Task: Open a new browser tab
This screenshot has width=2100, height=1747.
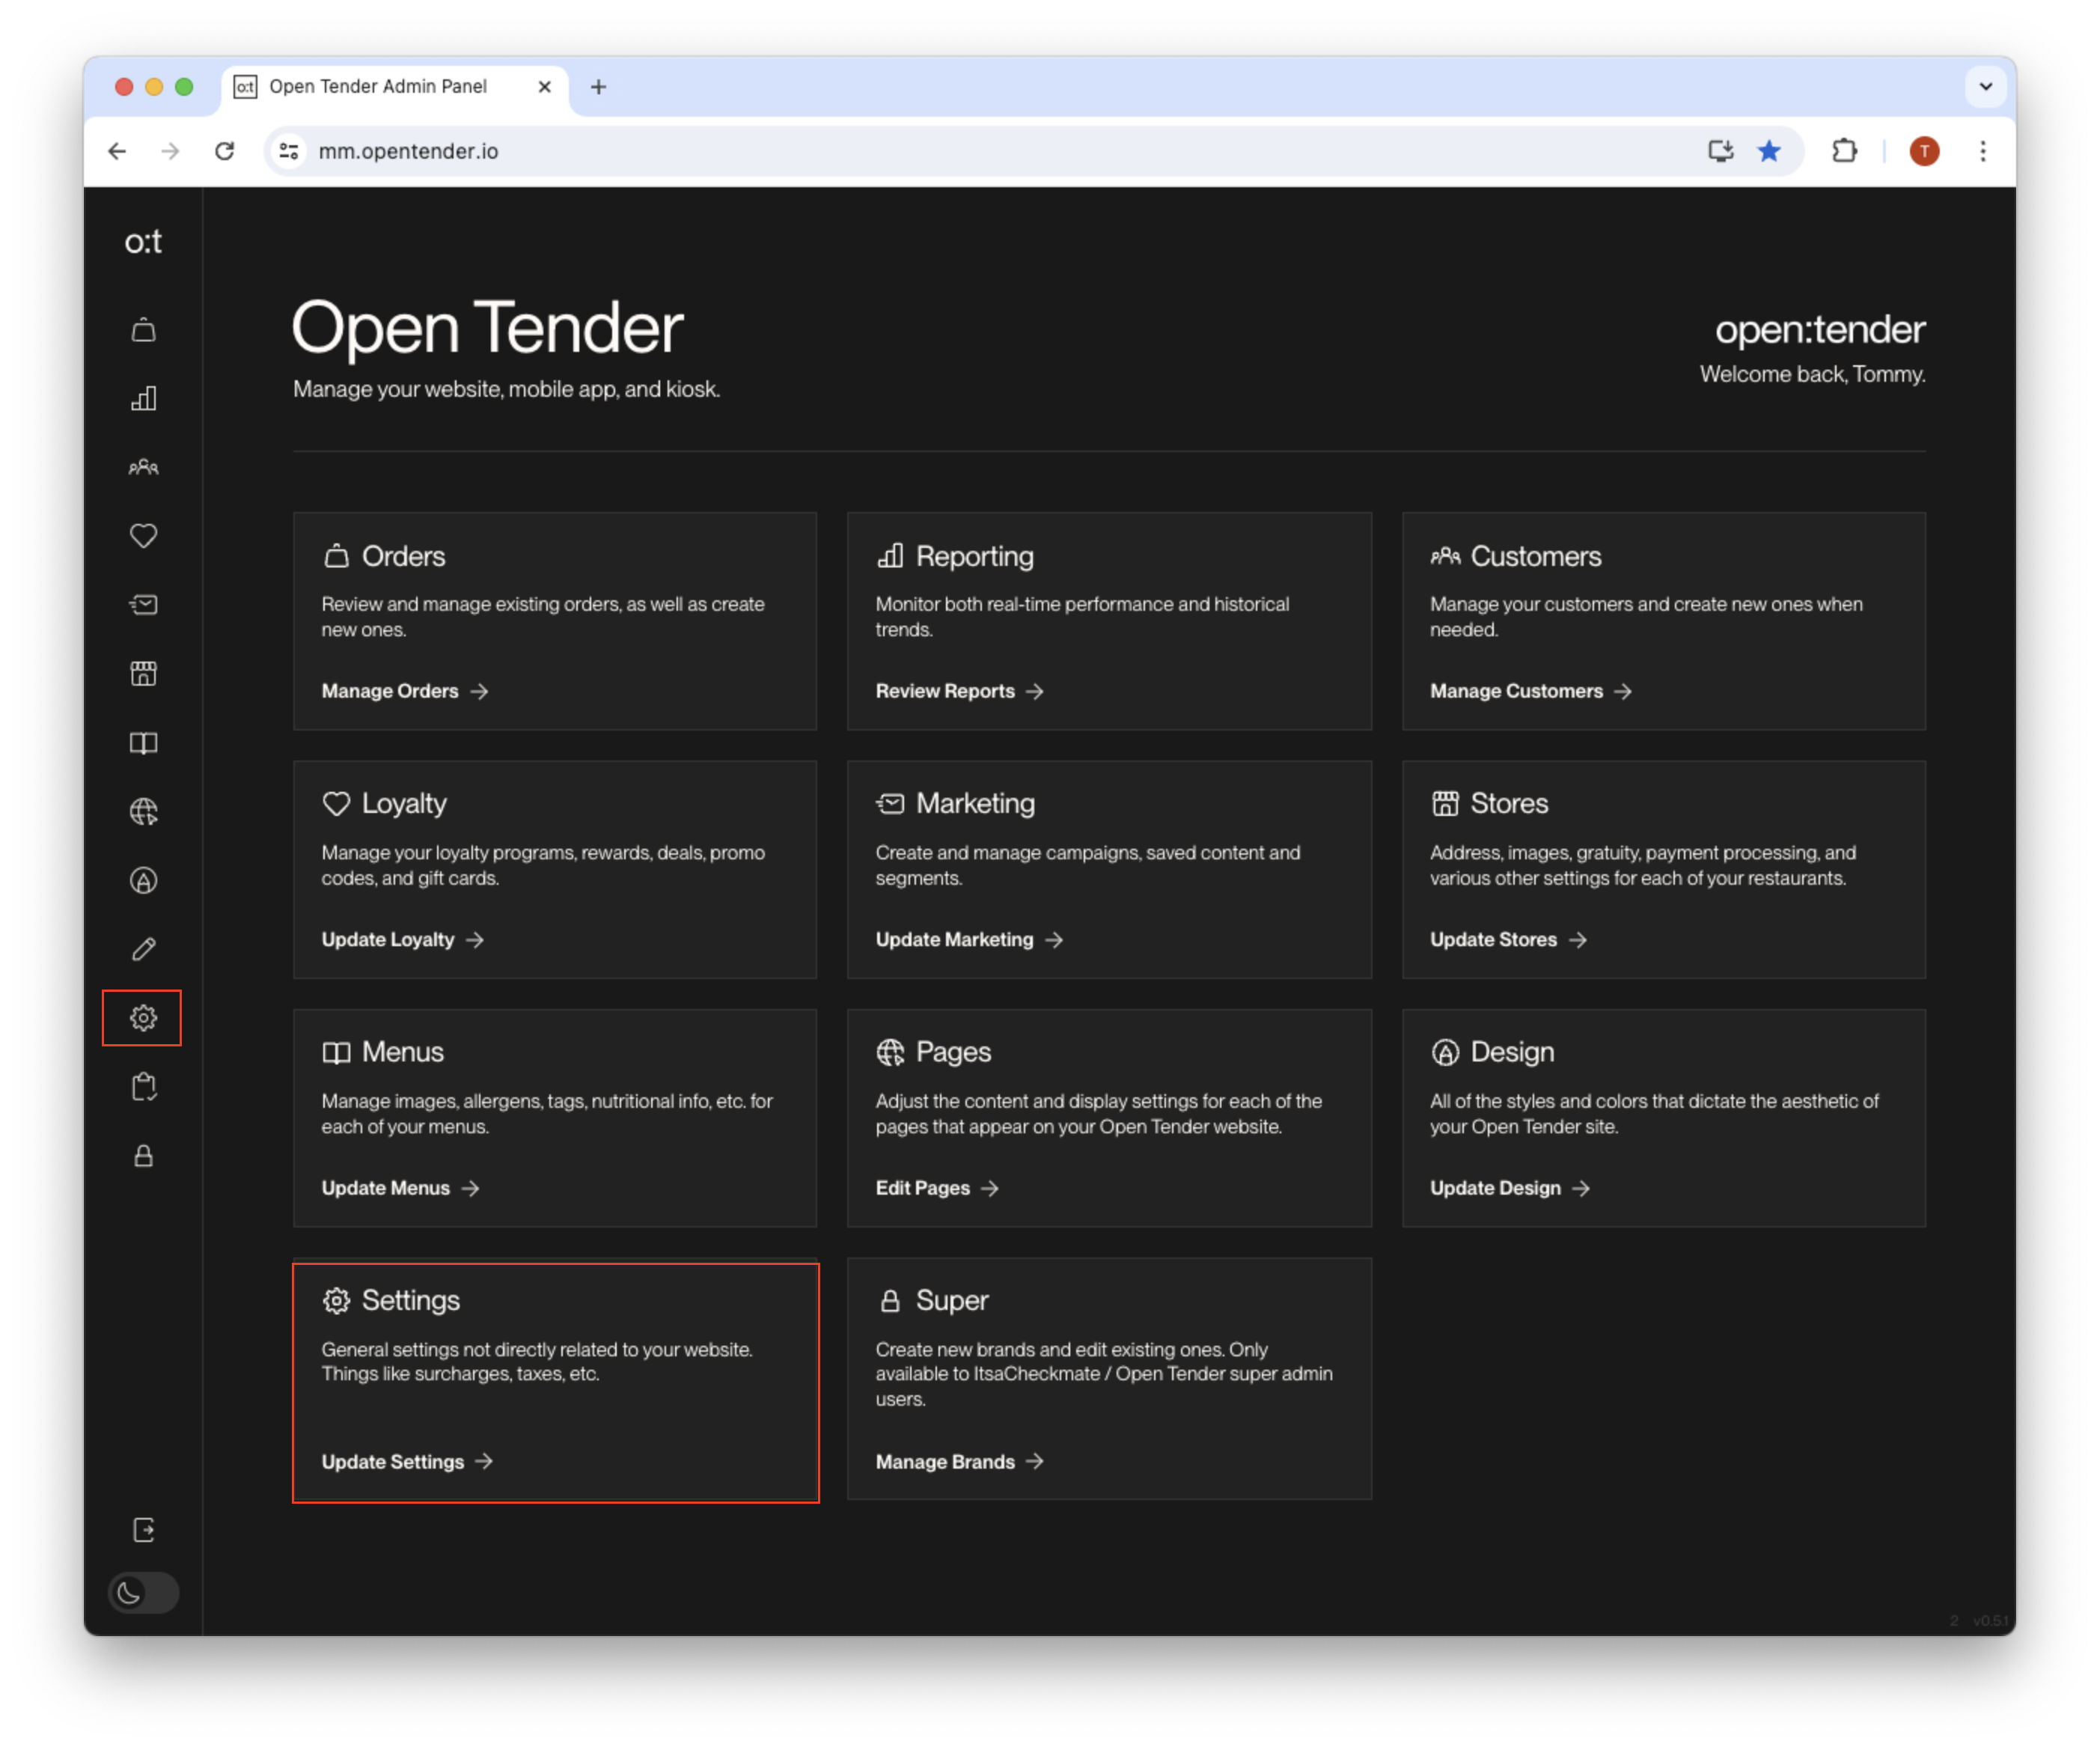Action: click(598, 87)
